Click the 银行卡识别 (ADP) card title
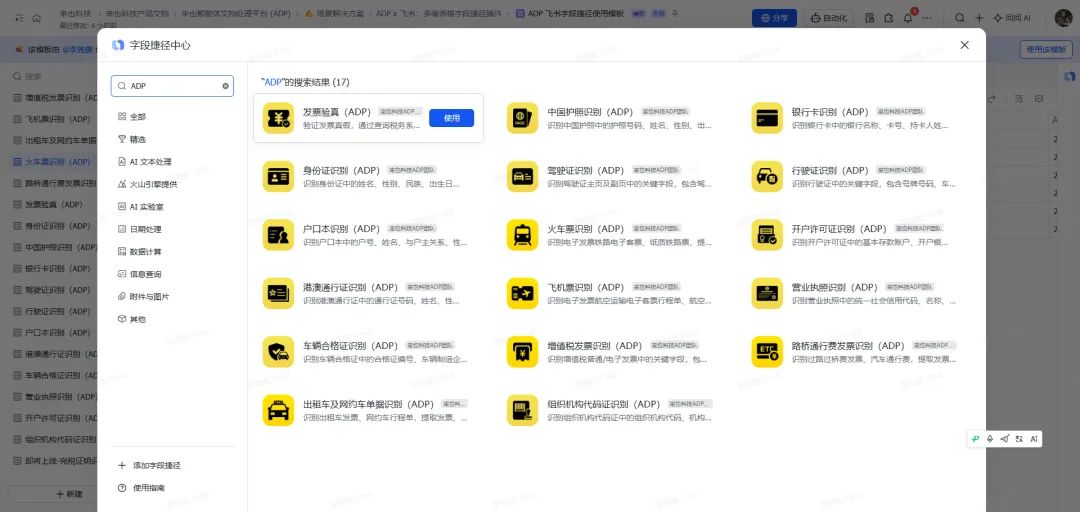The width and height of the screenshot is (1080, 512). pos(830,112)
